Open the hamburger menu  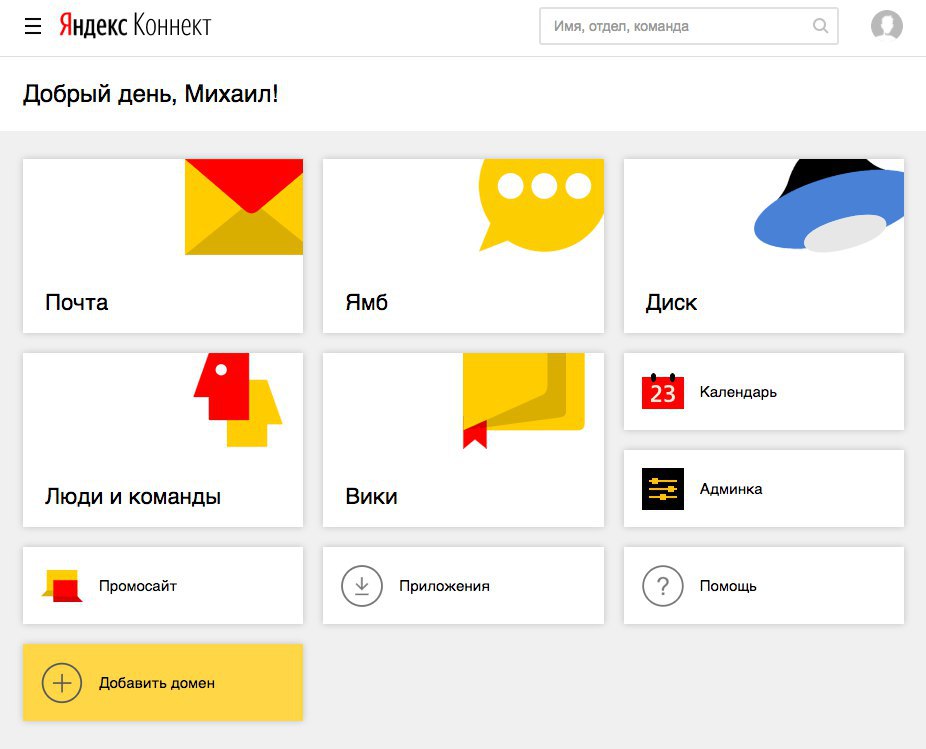(33, 26)
